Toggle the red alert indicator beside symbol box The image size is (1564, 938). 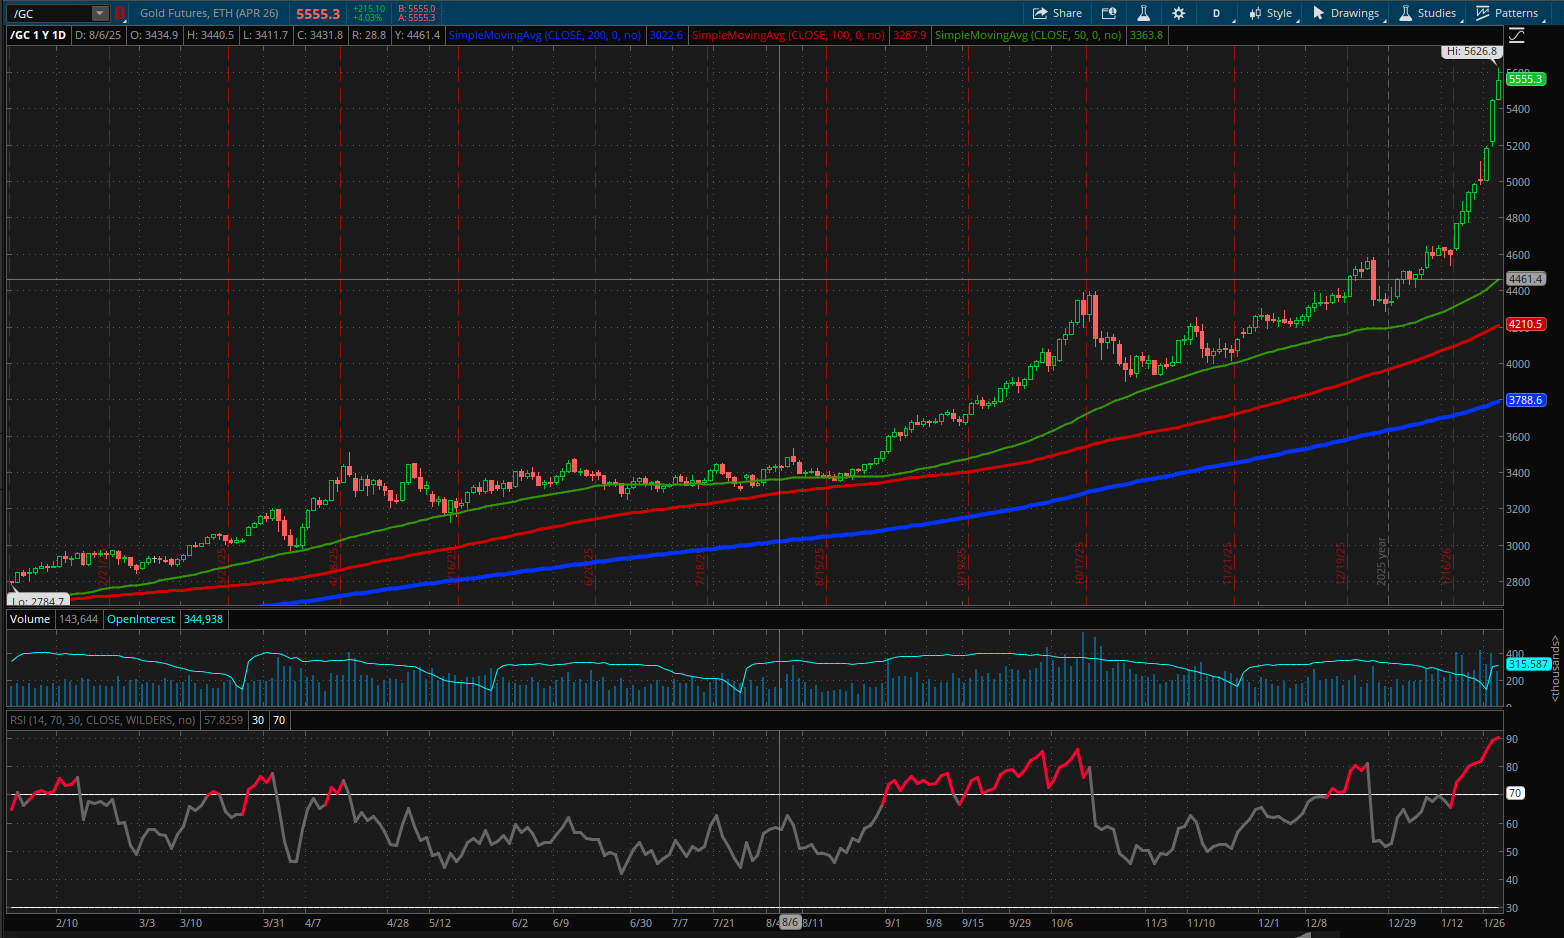pyautogui.click(x=118, y=12)
